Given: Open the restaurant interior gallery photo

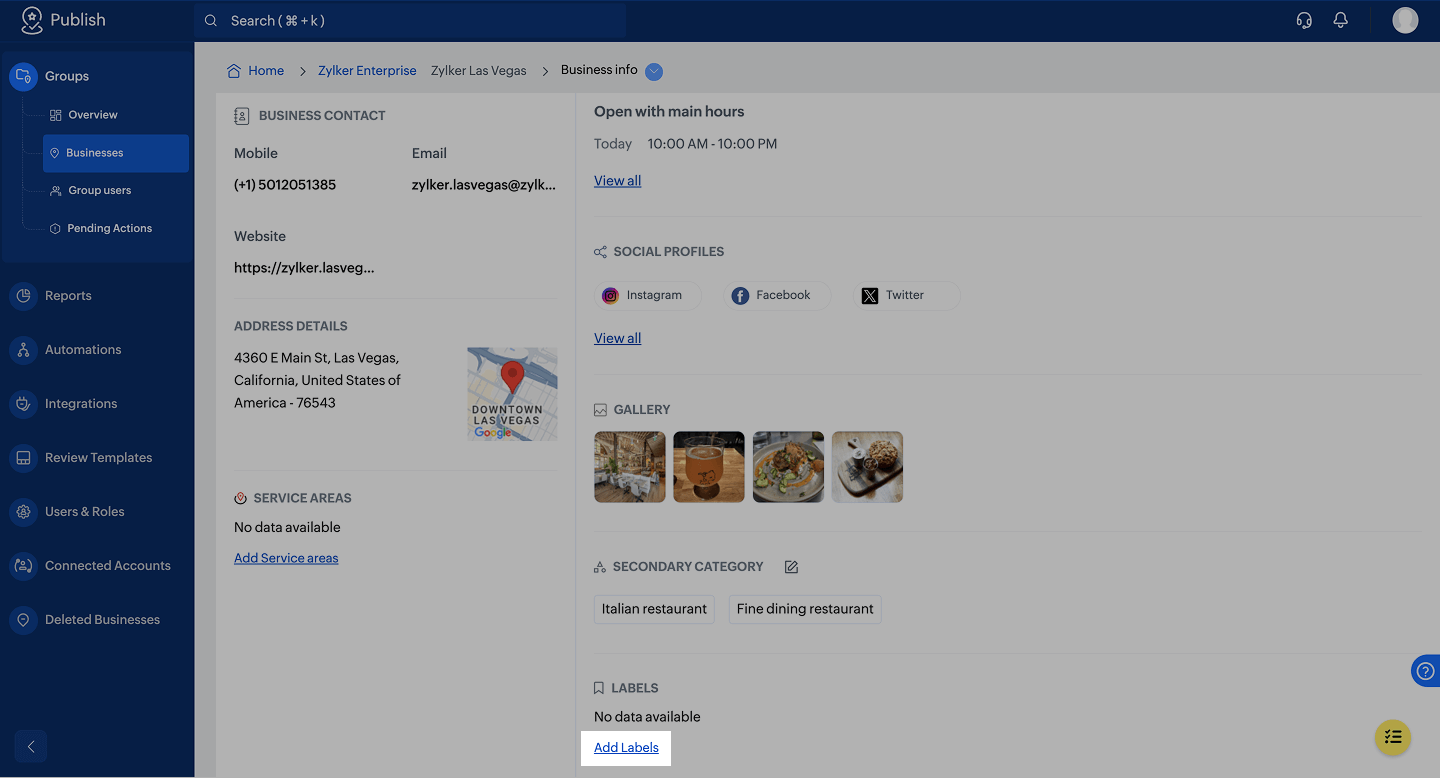Looking at the screenshot, I should (x=630, y=467).
